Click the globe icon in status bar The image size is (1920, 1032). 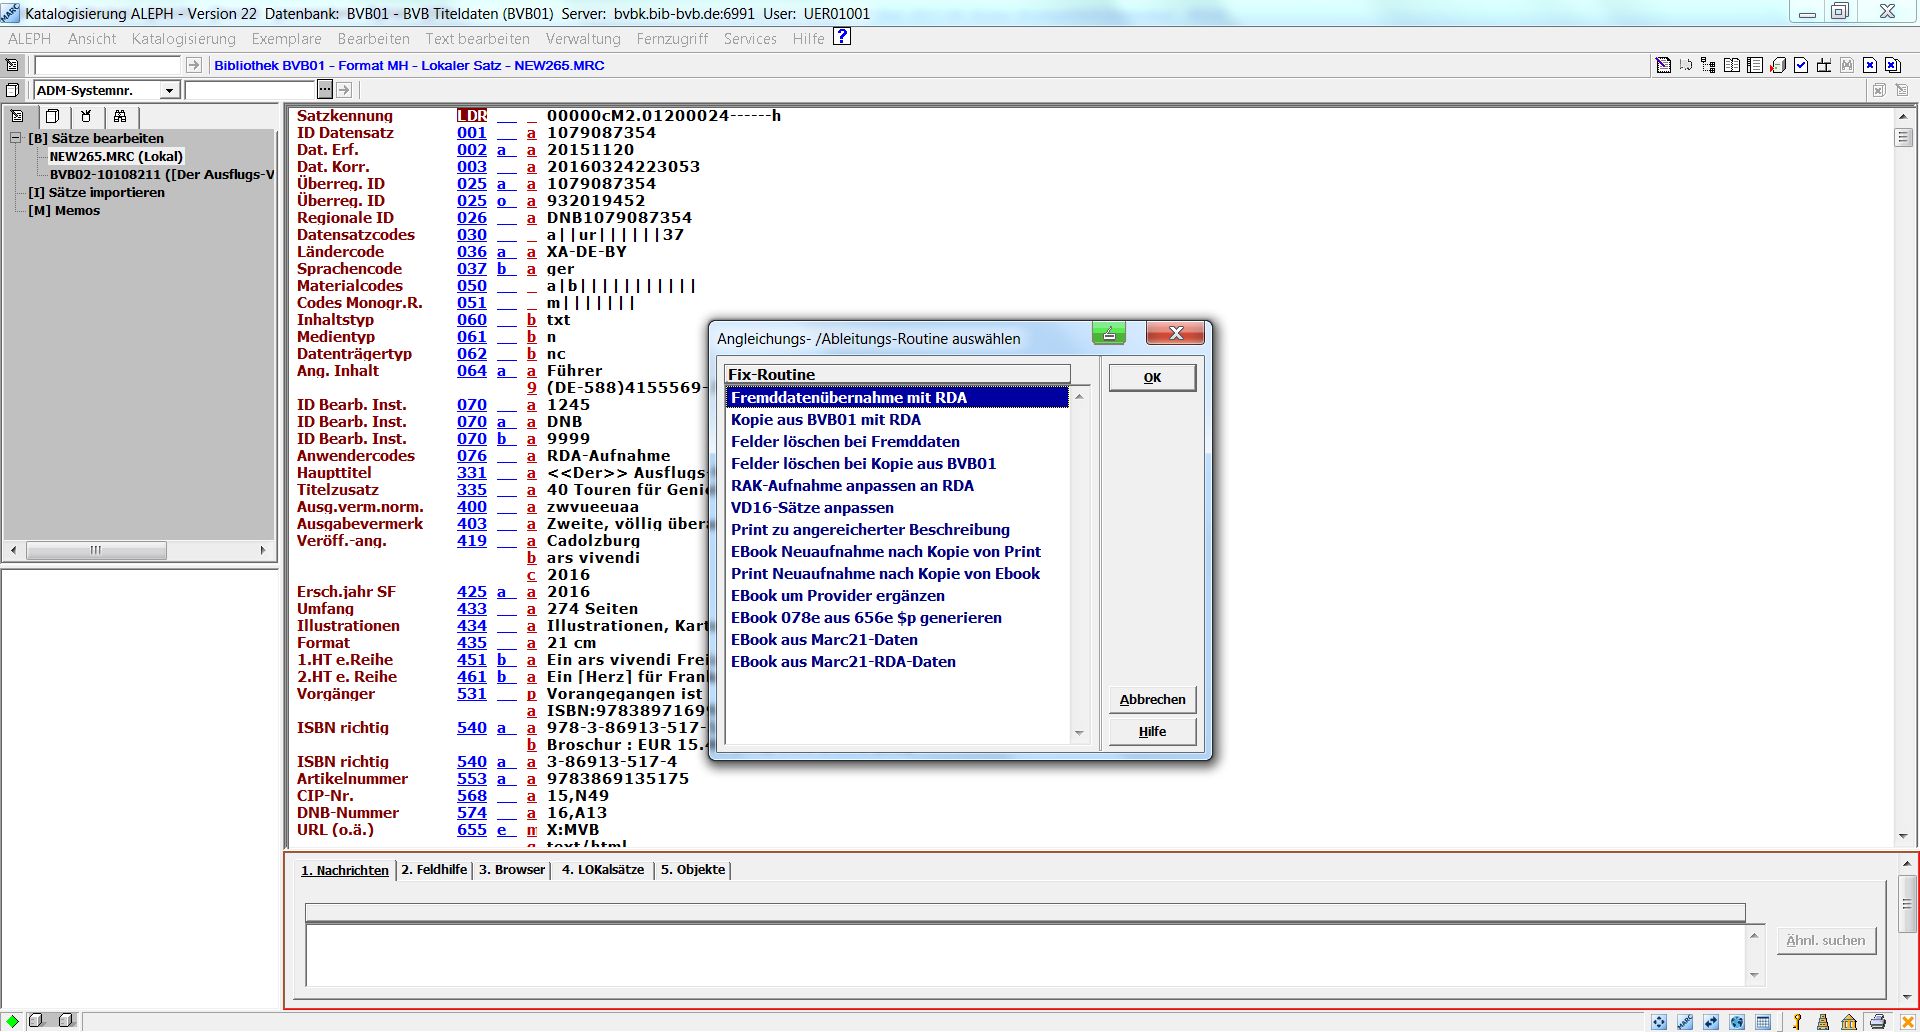1737,1022
